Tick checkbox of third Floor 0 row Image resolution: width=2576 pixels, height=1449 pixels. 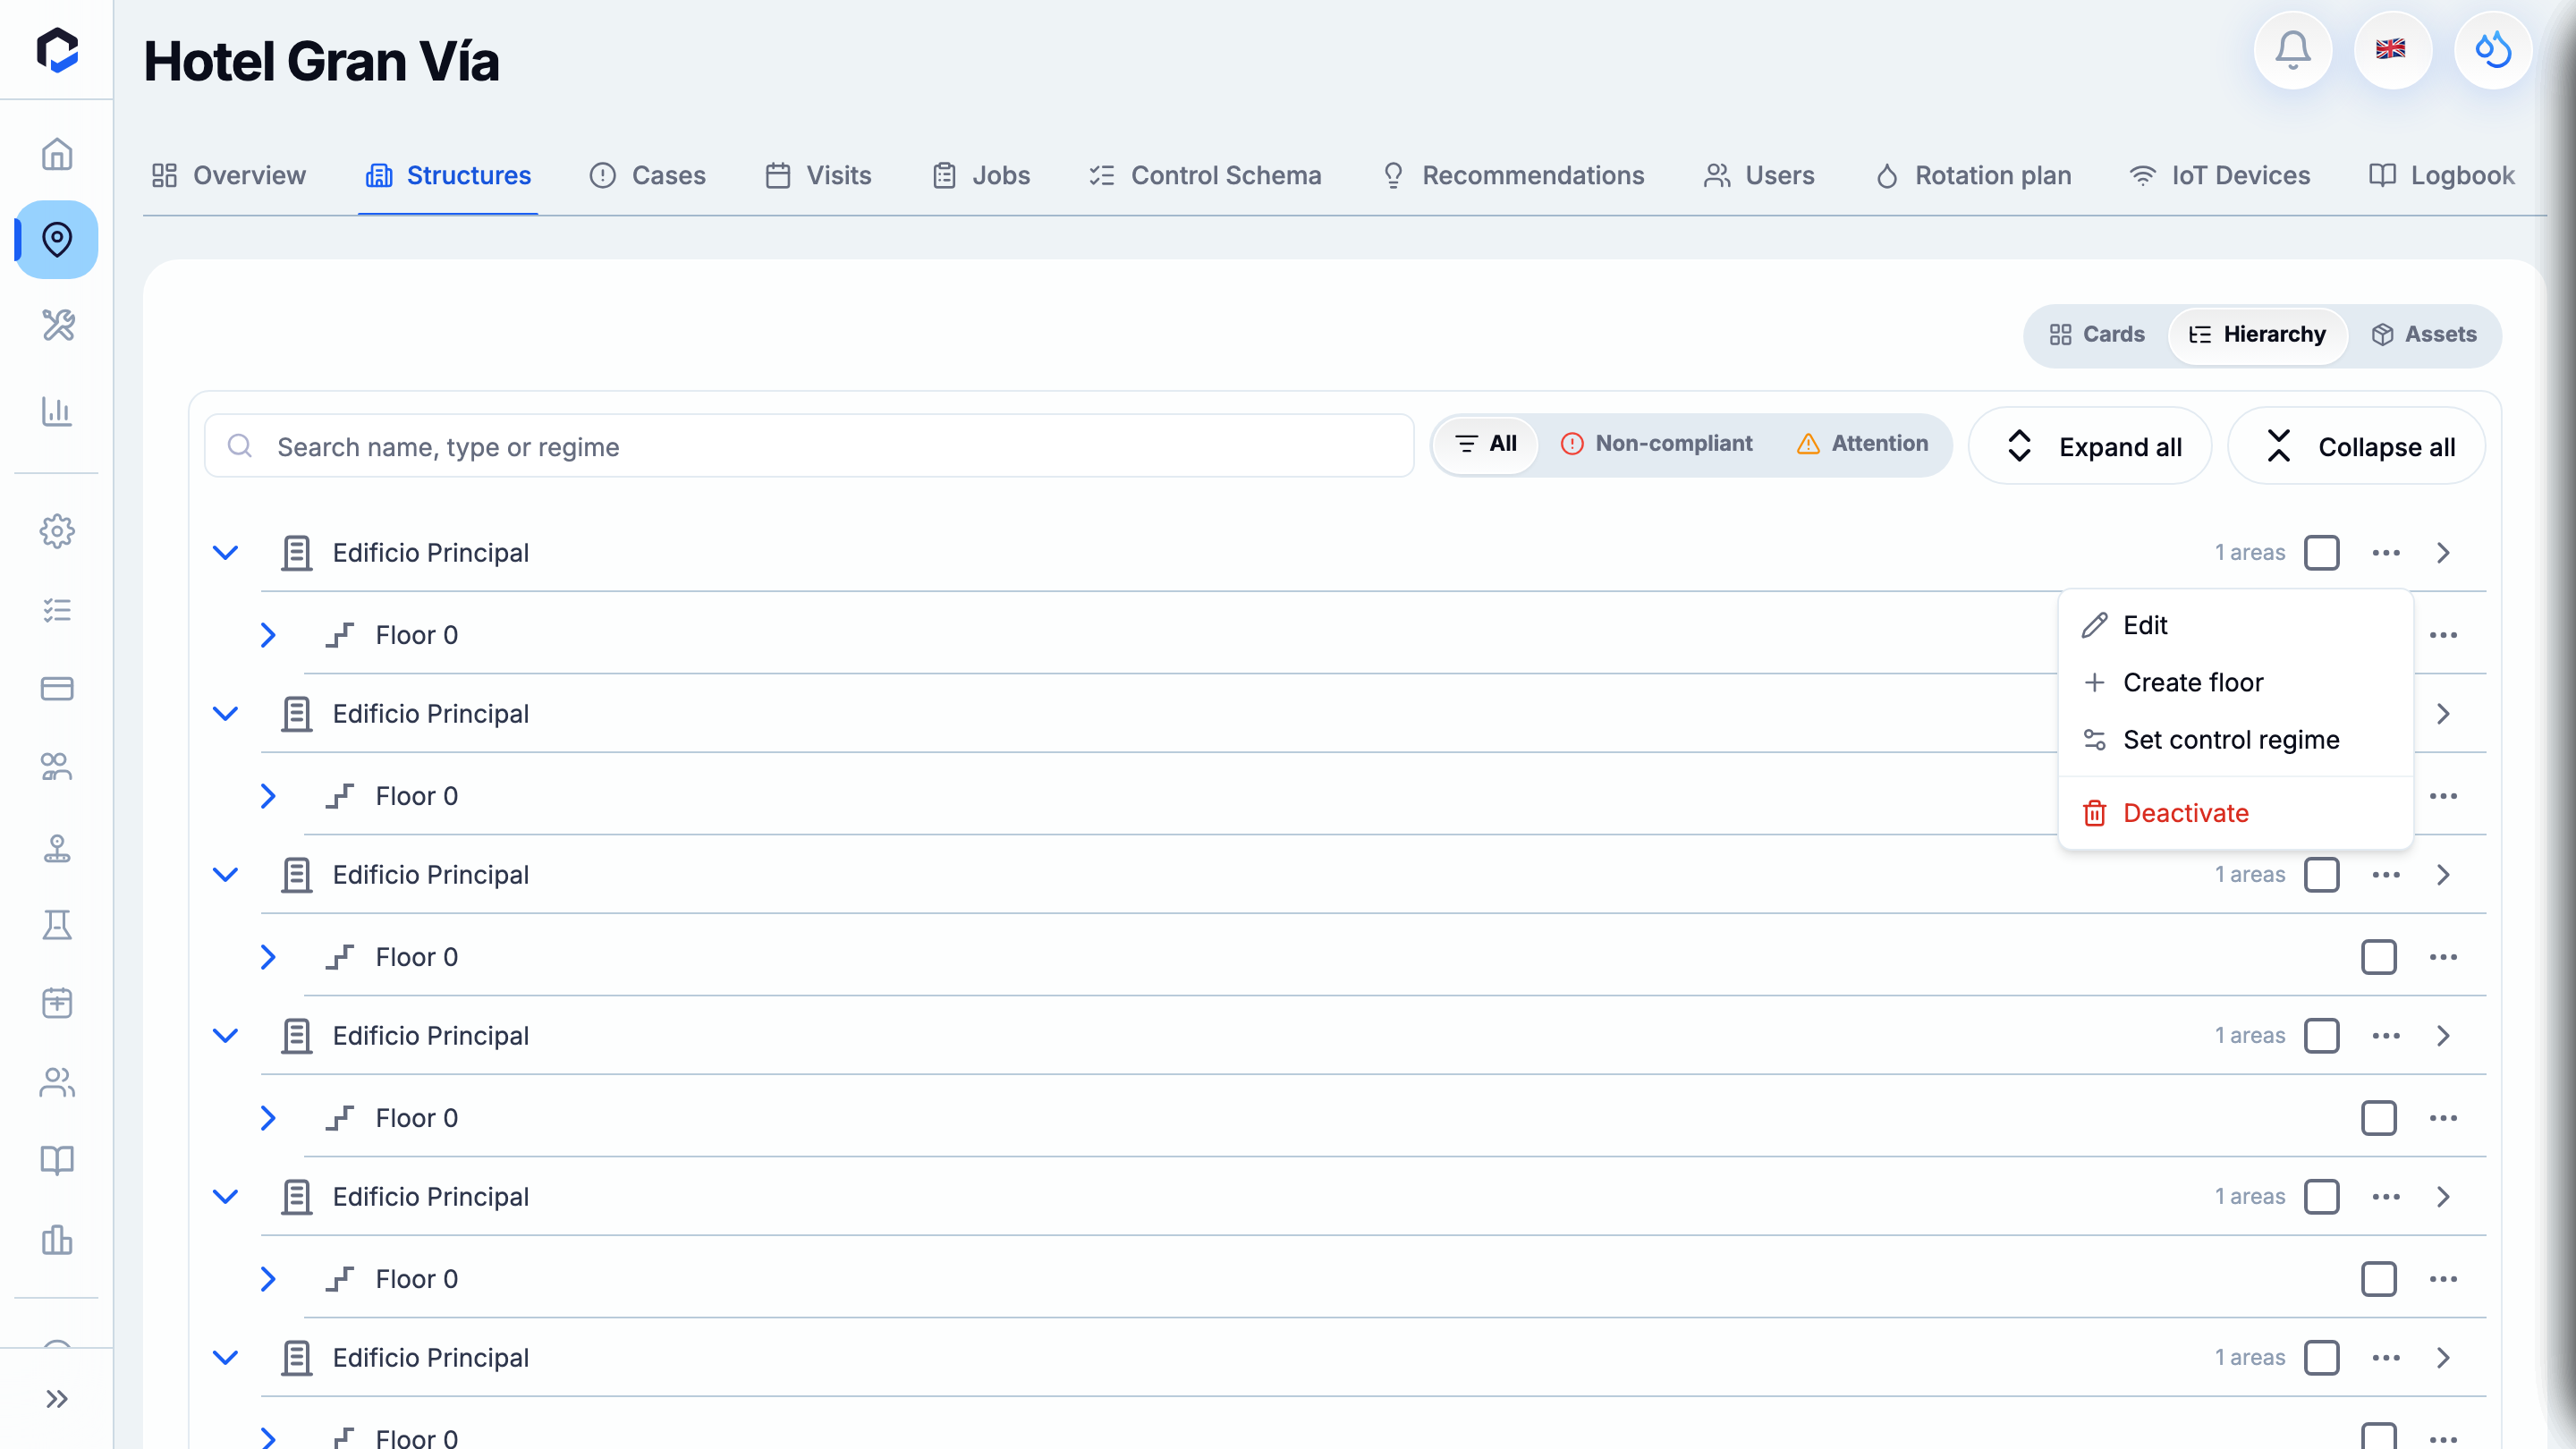pyautogui.click(x=2378, y=957)
